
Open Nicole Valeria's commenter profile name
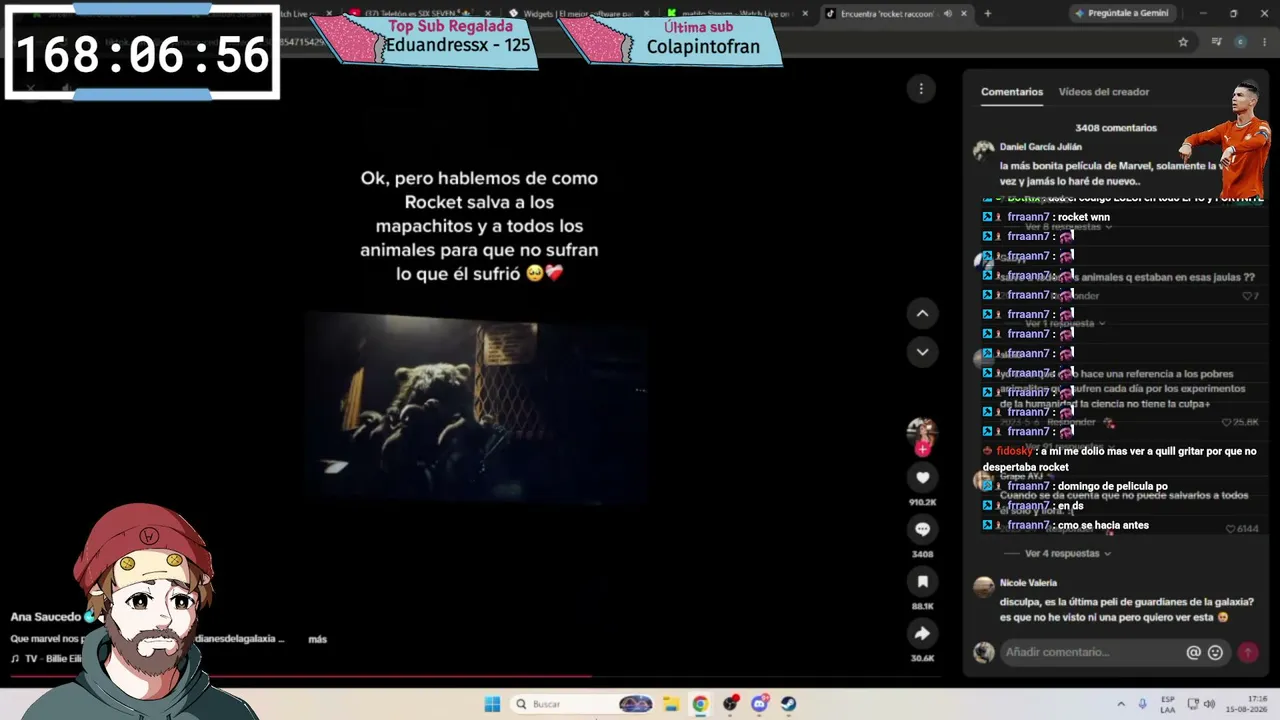click(x=1028, y=583)
